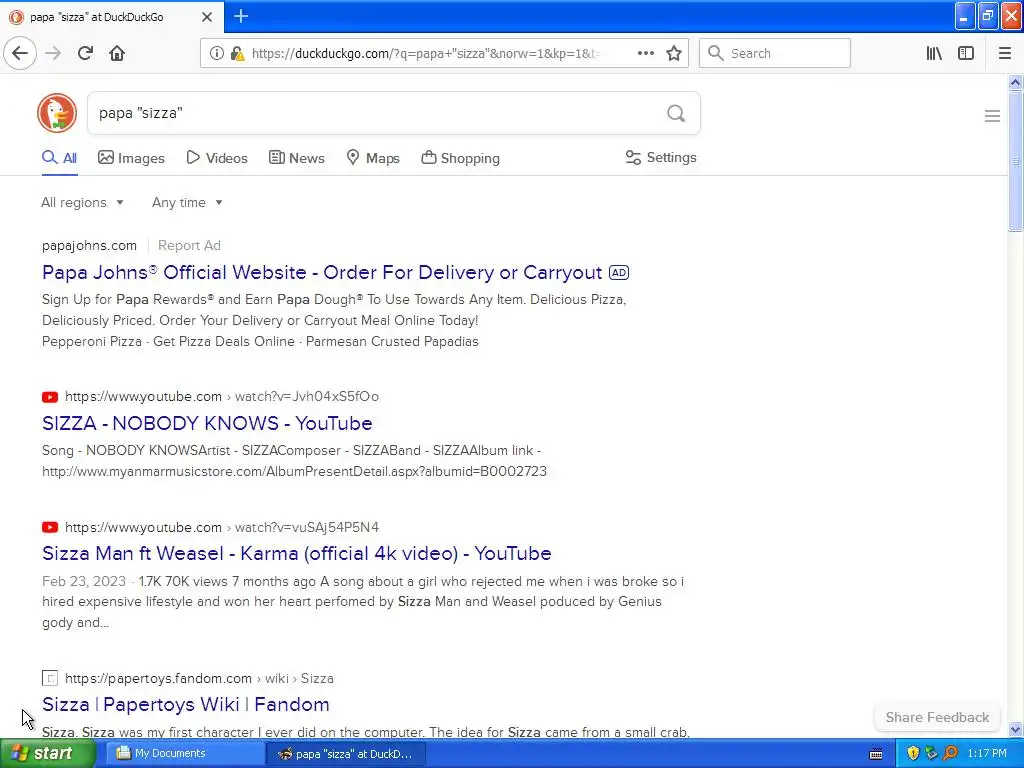Open the Firefox home page icon
Image resolution: width=1024 pixels, height=768 pixels.
click(117, 53)
